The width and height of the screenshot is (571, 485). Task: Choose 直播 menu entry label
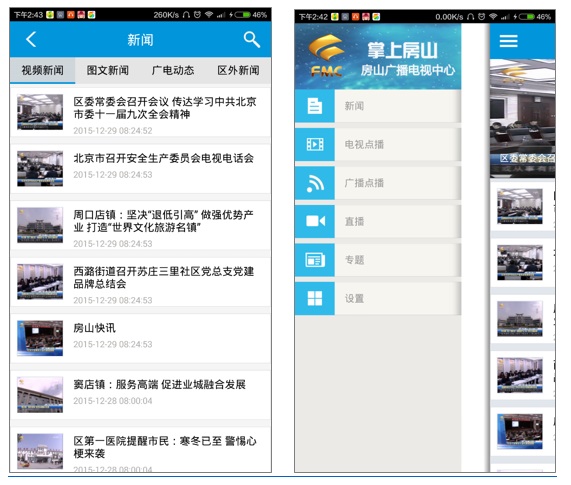coord(354,221)
